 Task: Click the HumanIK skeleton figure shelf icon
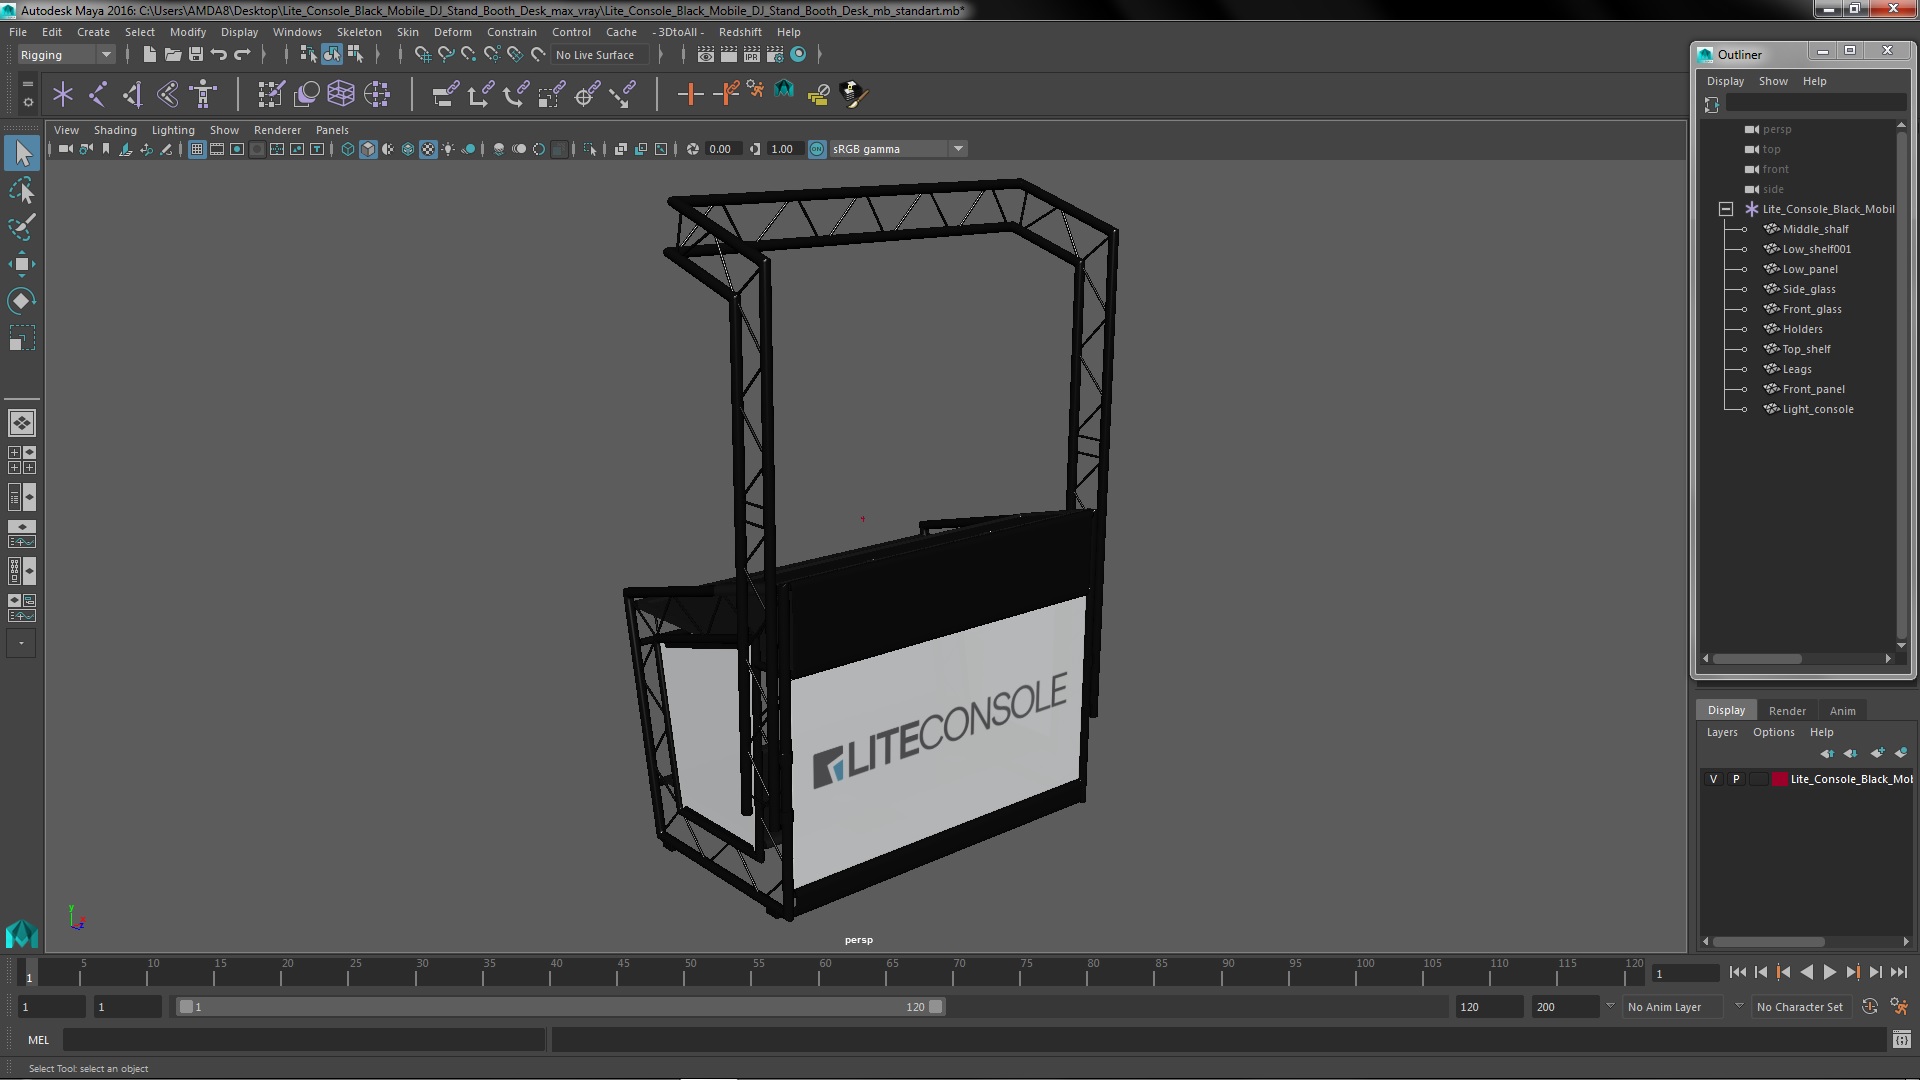click(x=203, y=94)
